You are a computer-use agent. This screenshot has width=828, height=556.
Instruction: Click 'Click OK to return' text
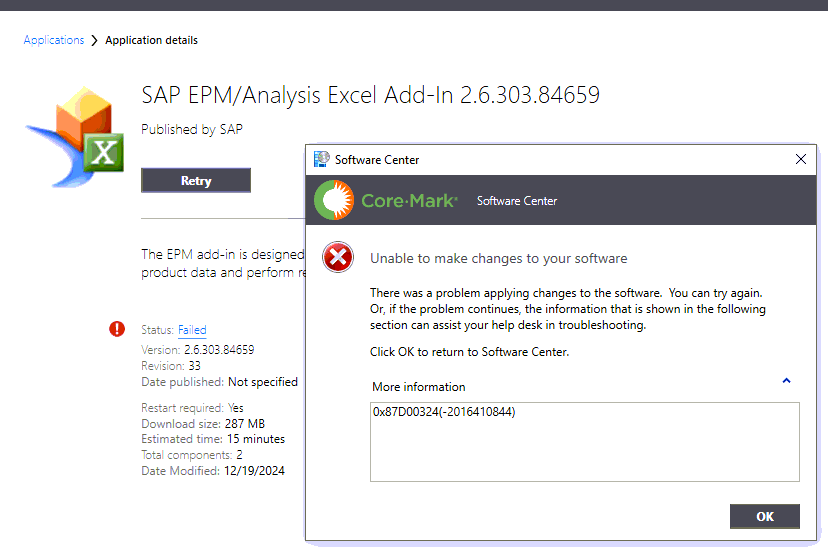click(469, 352)
